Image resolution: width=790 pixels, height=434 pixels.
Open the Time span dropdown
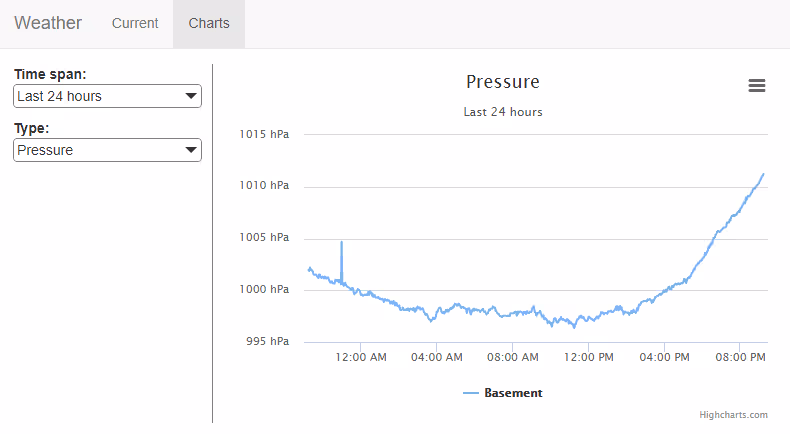coord(107,96)
